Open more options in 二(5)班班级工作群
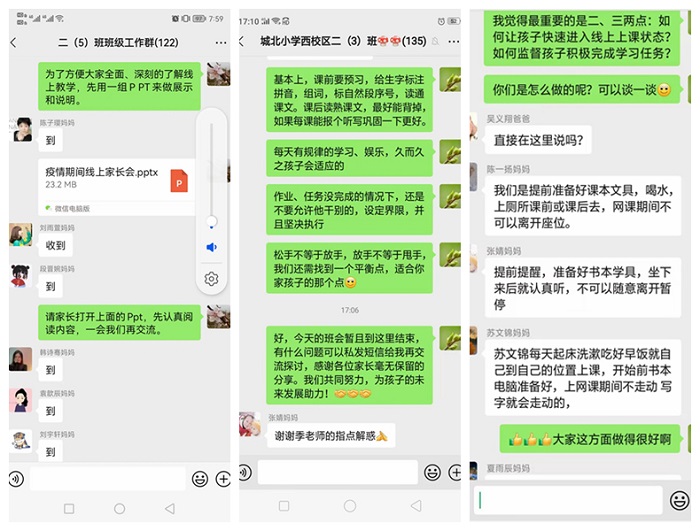Screen dimensions: 700x531 pyautogui.click(x=221, y=42)
